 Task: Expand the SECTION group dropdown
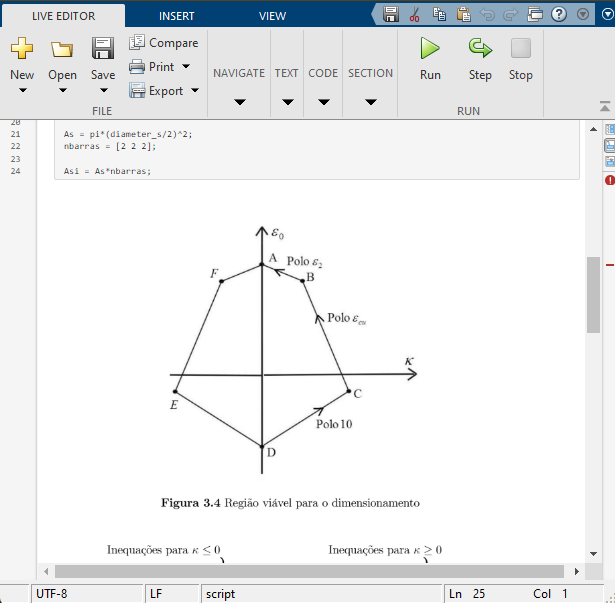[x=371, y=102]
